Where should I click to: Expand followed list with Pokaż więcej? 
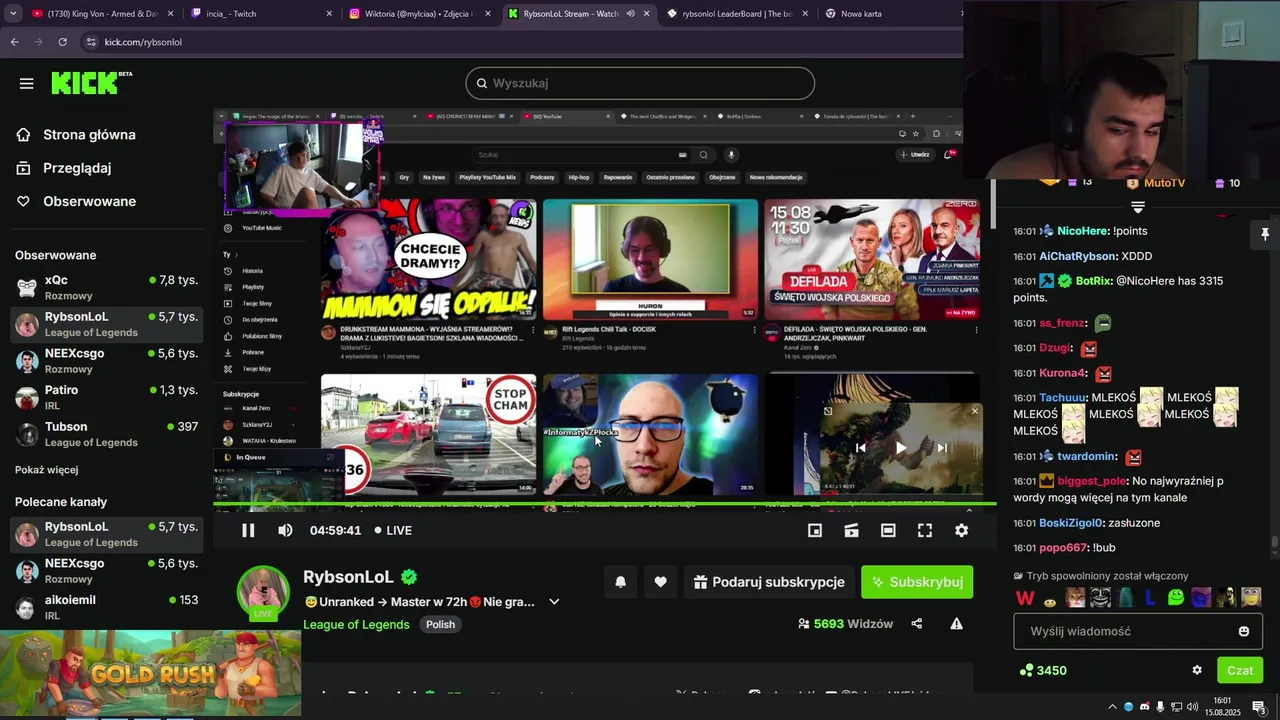[47, 470]
